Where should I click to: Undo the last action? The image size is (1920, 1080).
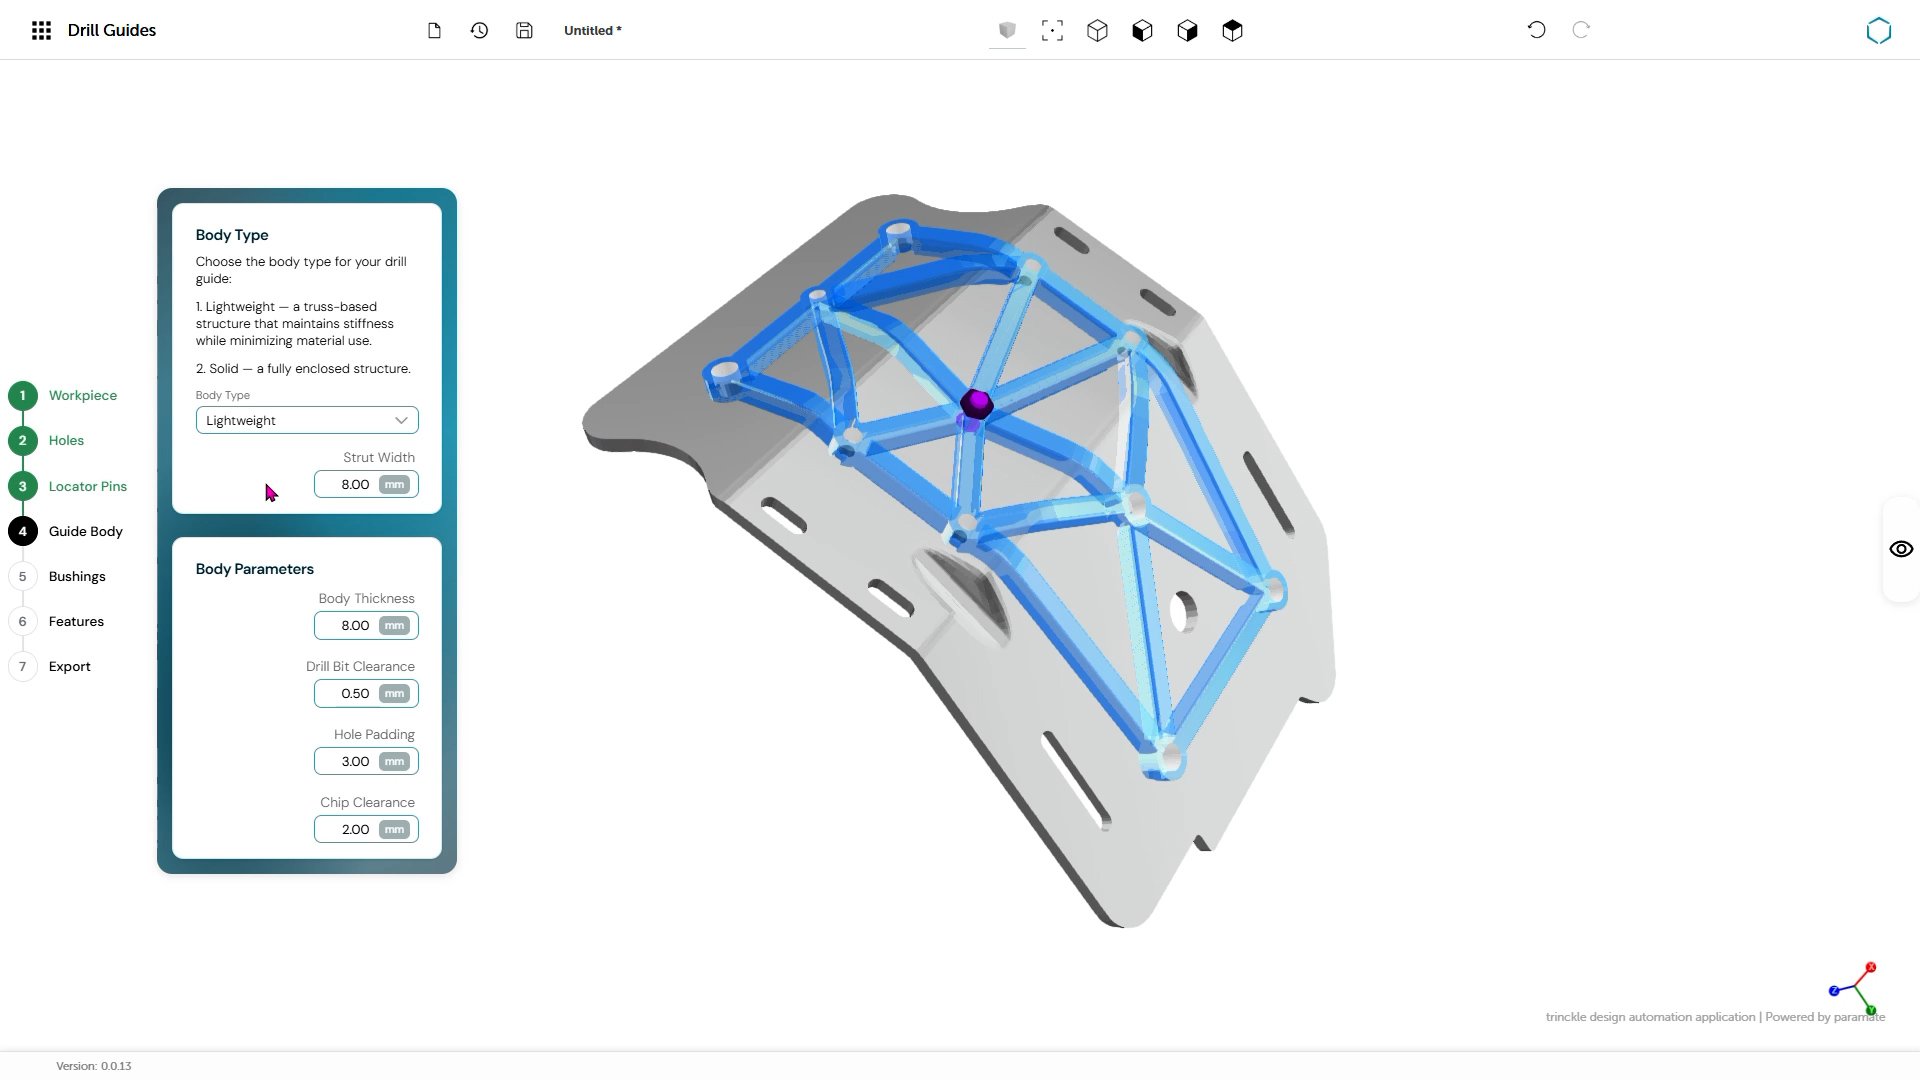point(1536,30)
